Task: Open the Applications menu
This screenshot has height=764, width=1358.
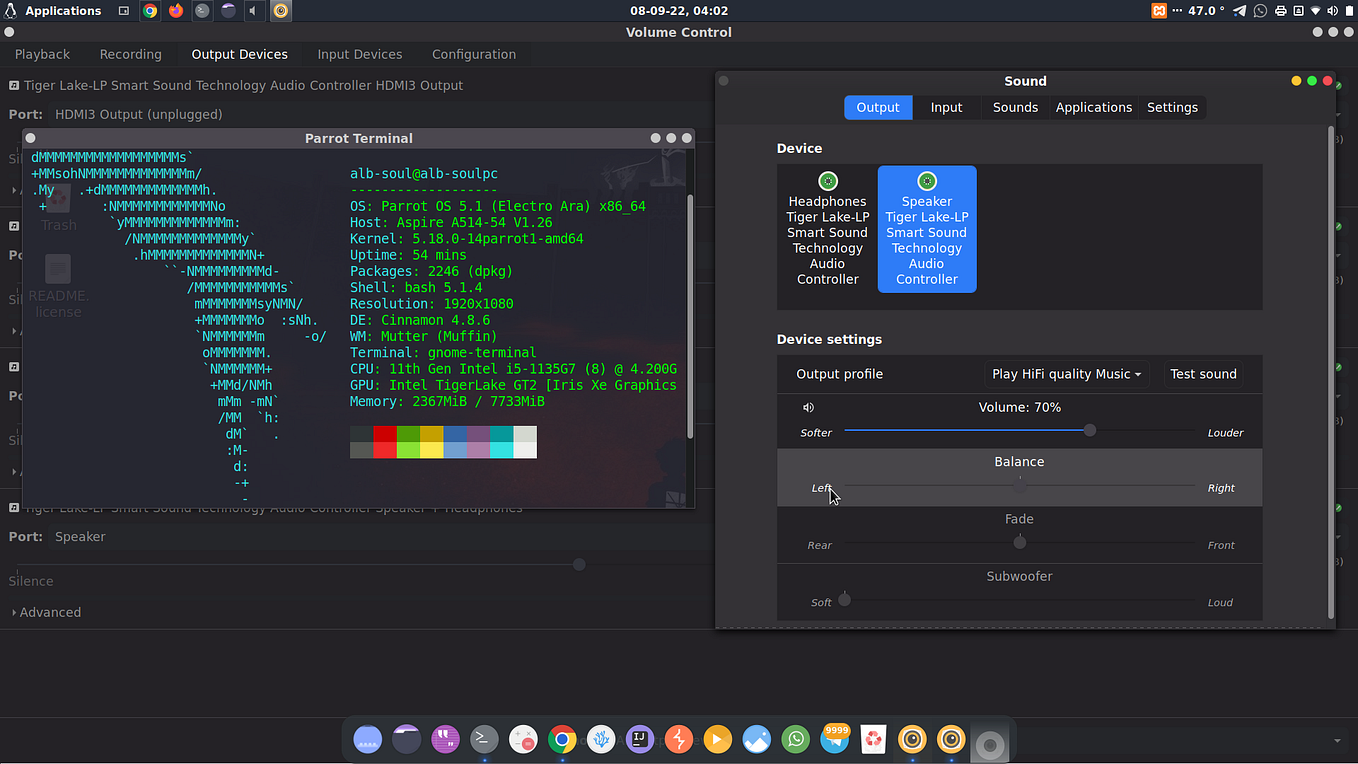Action: click(x=54, y=11)
